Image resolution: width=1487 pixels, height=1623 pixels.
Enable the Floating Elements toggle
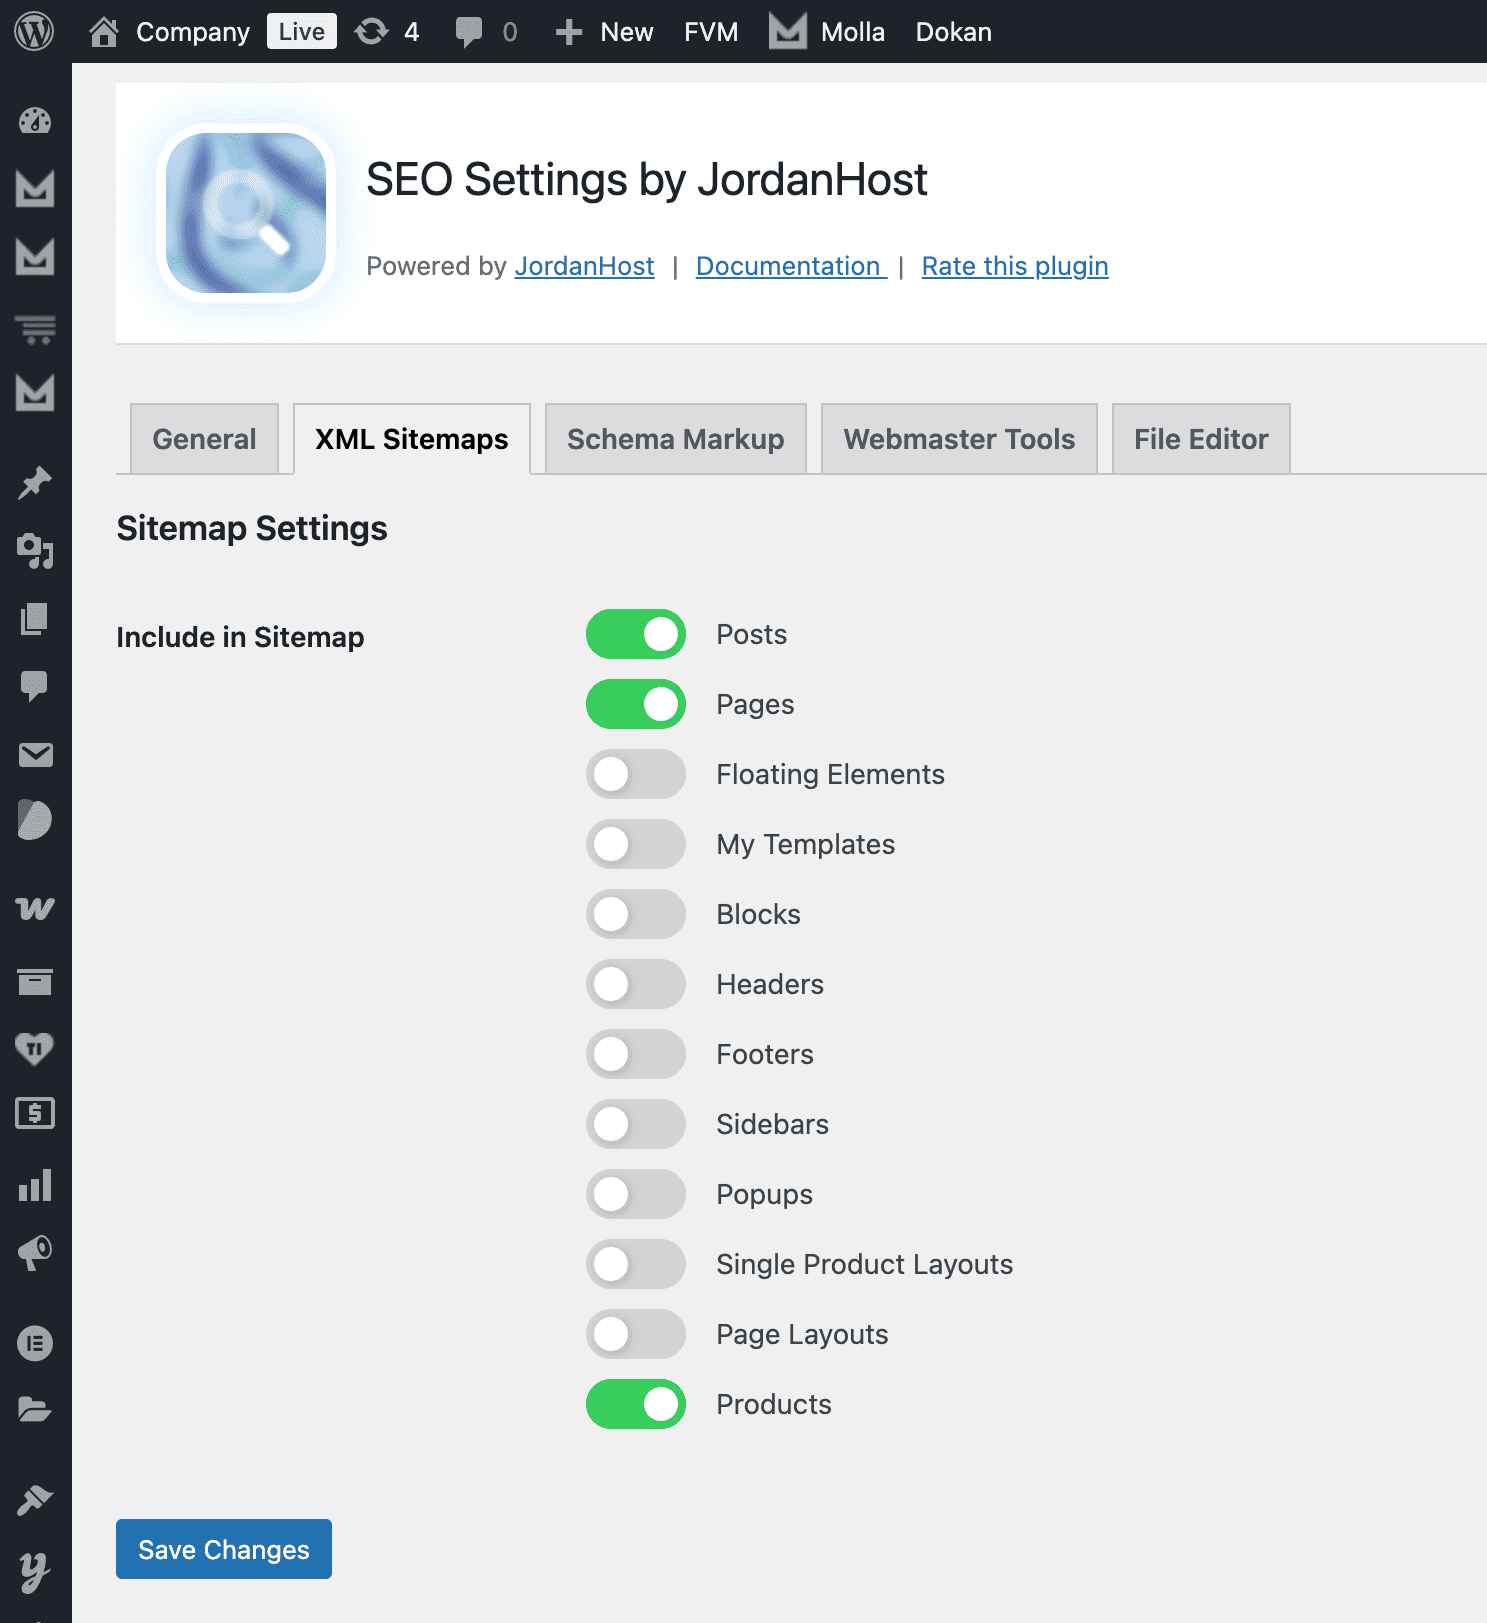tap(636, 774)
